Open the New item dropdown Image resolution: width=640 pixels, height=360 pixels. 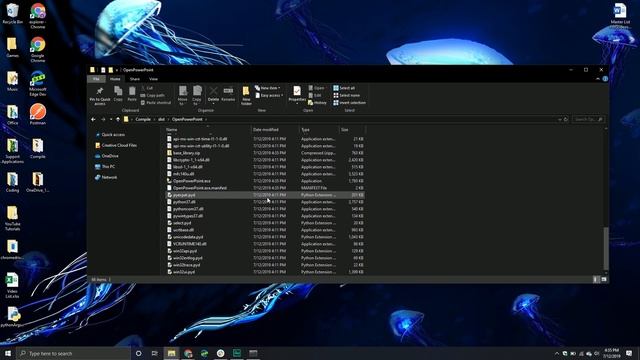click(x=267, y=88)
